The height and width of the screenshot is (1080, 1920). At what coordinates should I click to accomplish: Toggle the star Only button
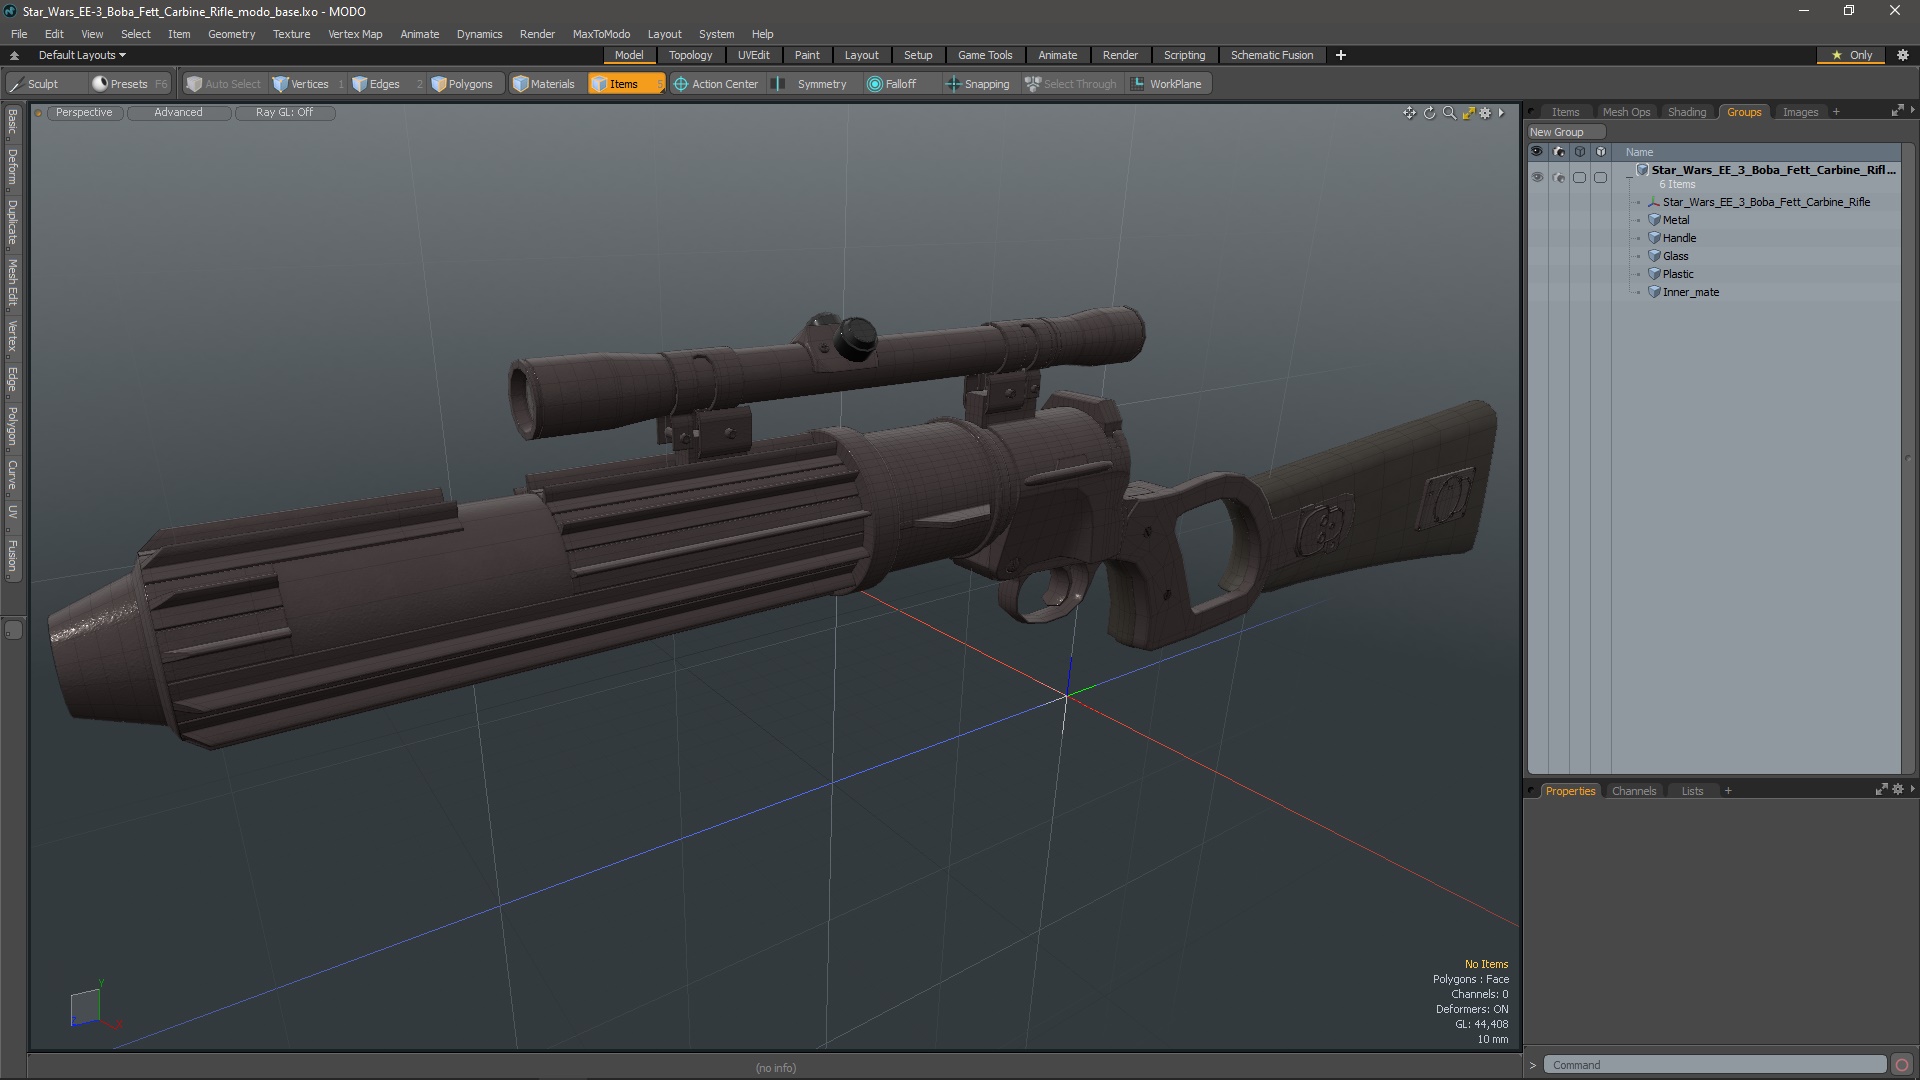pos(1852,55)
